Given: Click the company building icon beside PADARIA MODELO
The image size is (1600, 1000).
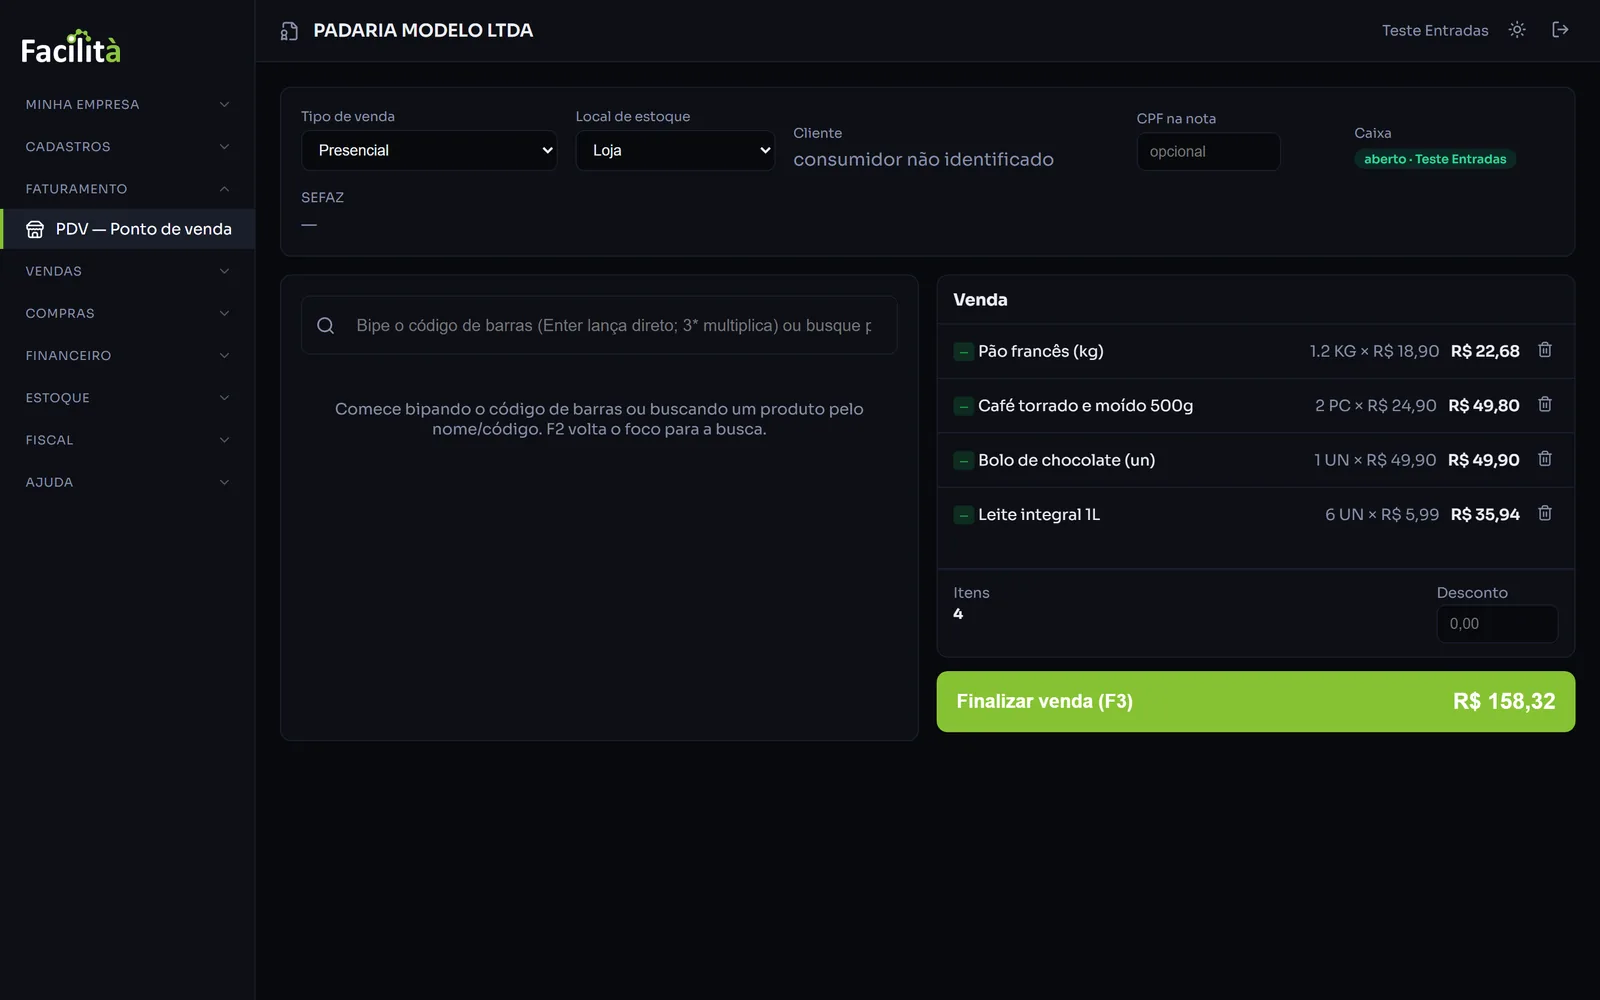Looking at the screenshot, I should click(289, 31).
